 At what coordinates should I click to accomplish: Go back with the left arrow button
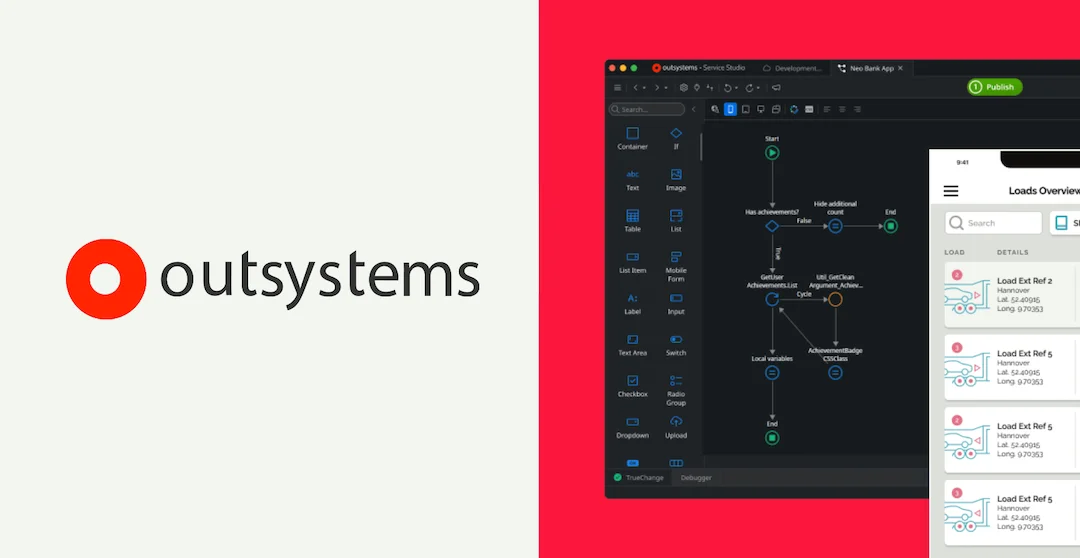point(635,87)
